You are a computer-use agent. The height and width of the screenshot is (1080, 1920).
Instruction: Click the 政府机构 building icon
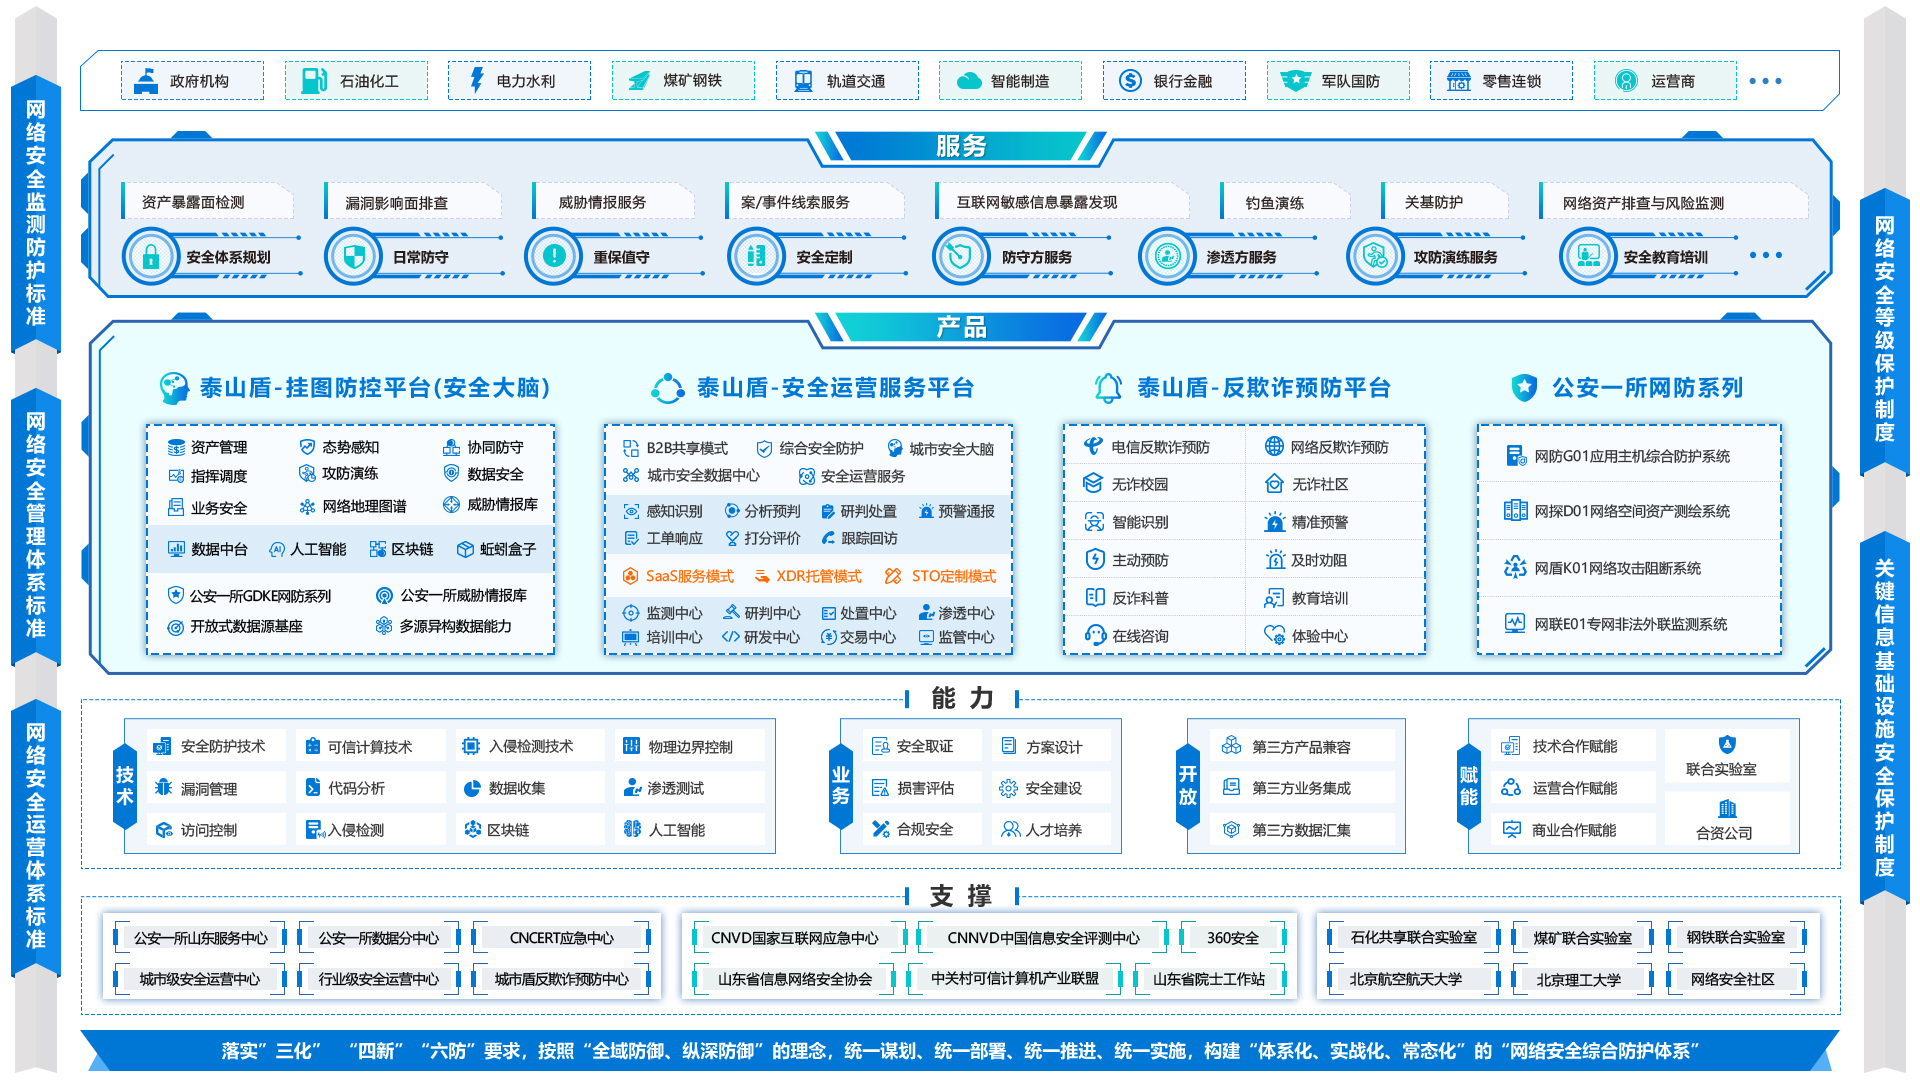pos(146,81)
